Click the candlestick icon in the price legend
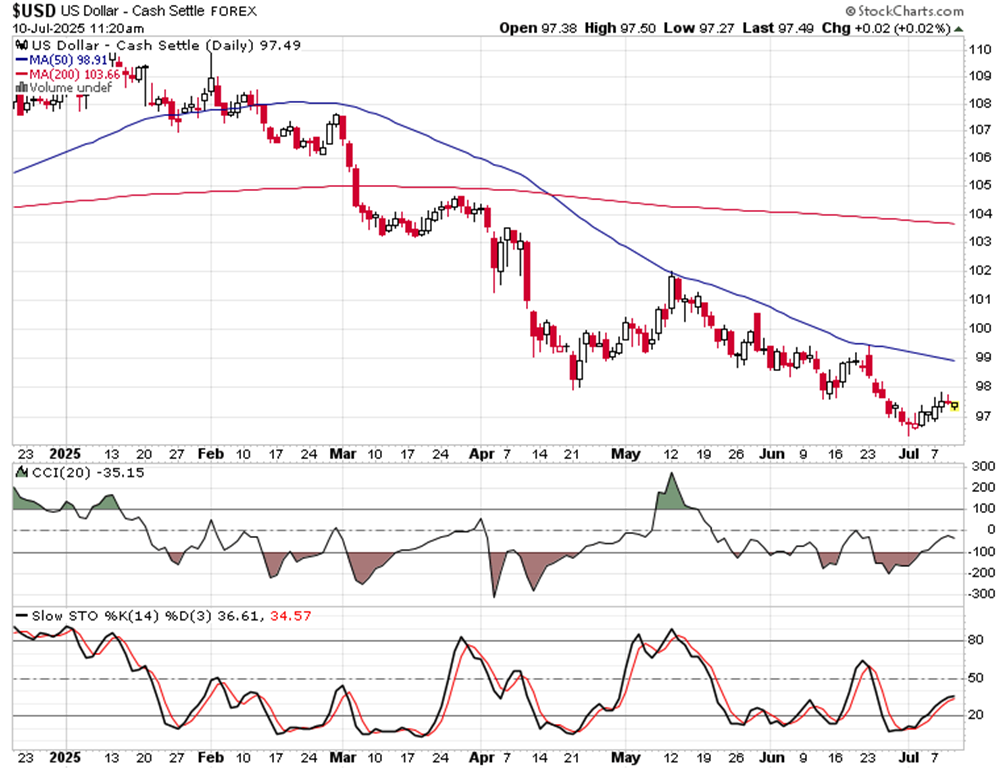 21,46
